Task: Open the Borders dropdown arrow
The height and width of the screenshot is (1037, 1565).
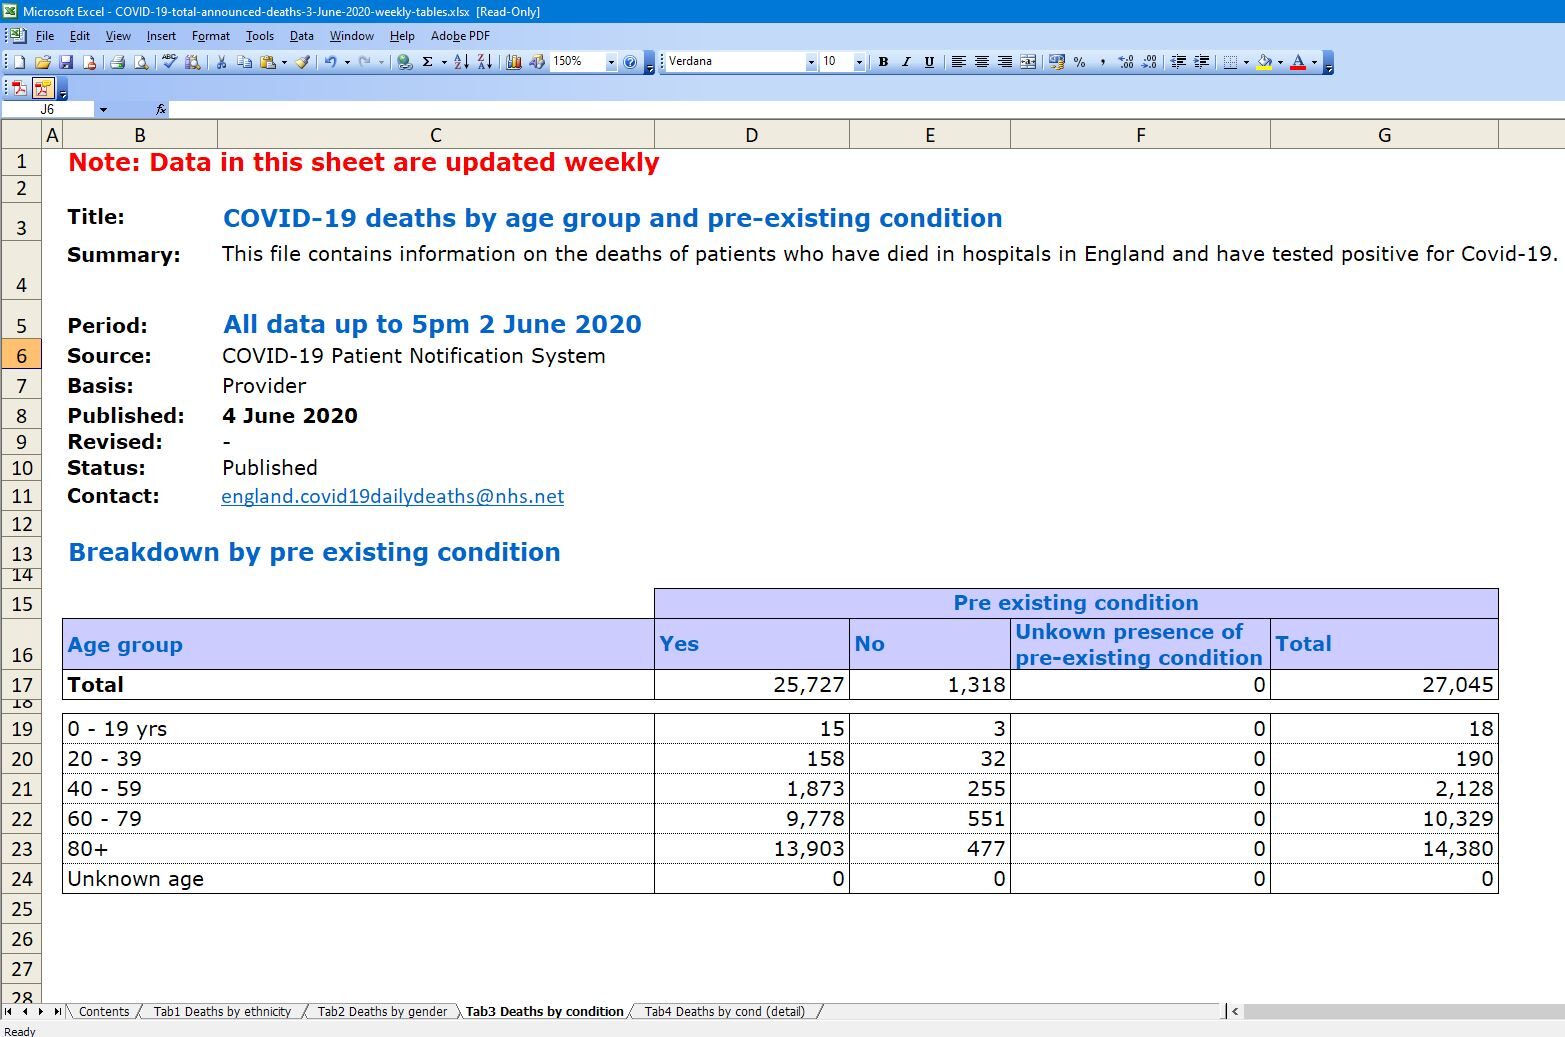Action: 1246,62
